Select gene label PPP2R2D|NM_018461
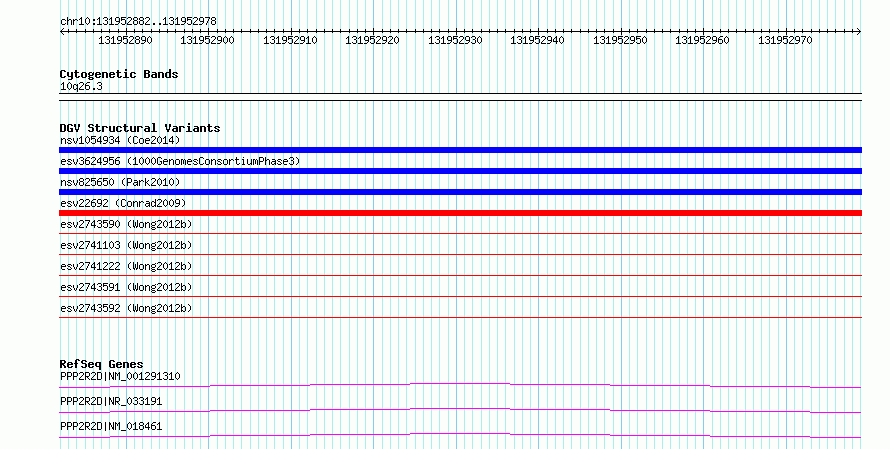Viewport: 890px width, 449px height. [x=111, y=426]
